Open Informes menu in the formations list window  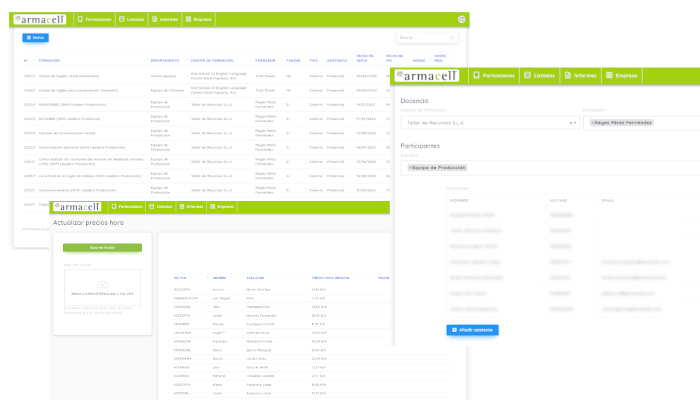(165, 19)
